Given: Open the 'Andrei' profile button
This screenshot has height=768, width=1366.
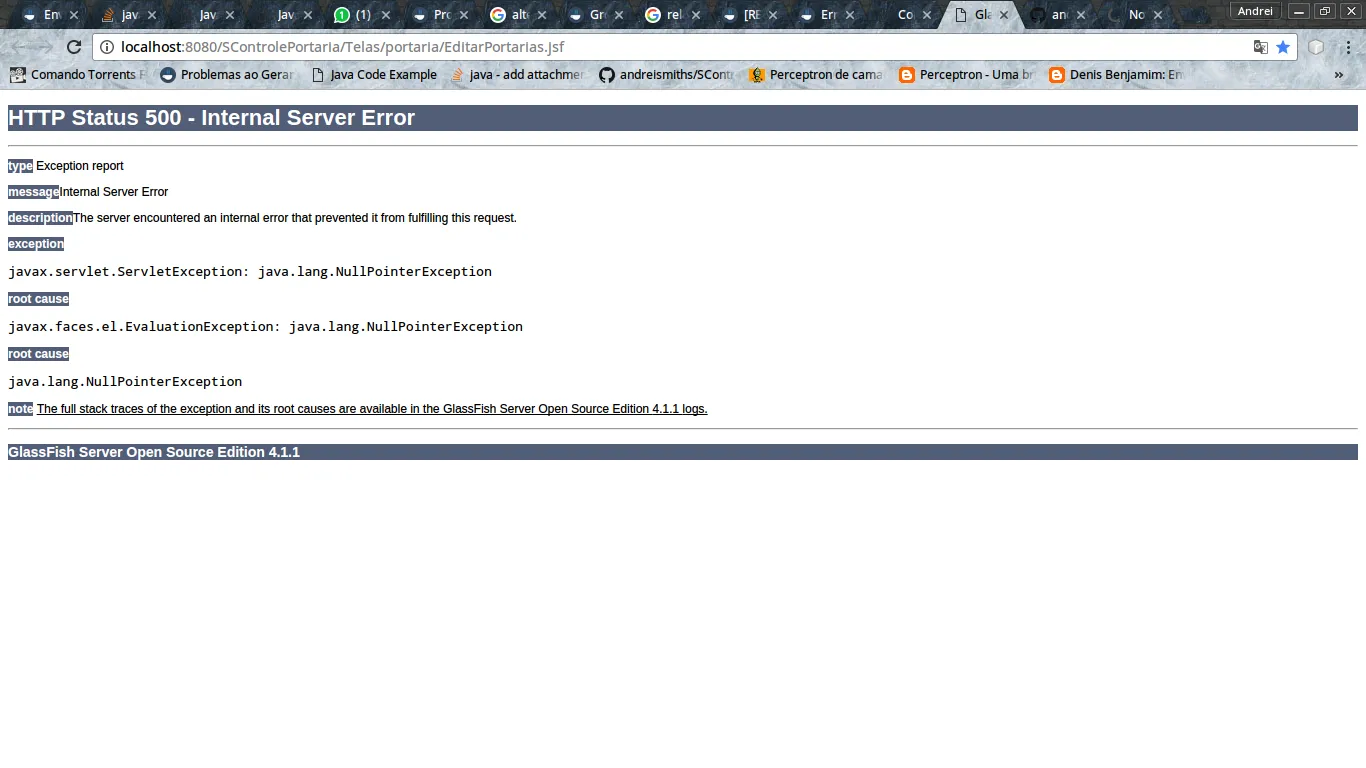Looking at the screenshot, I should pos(1255,11).
